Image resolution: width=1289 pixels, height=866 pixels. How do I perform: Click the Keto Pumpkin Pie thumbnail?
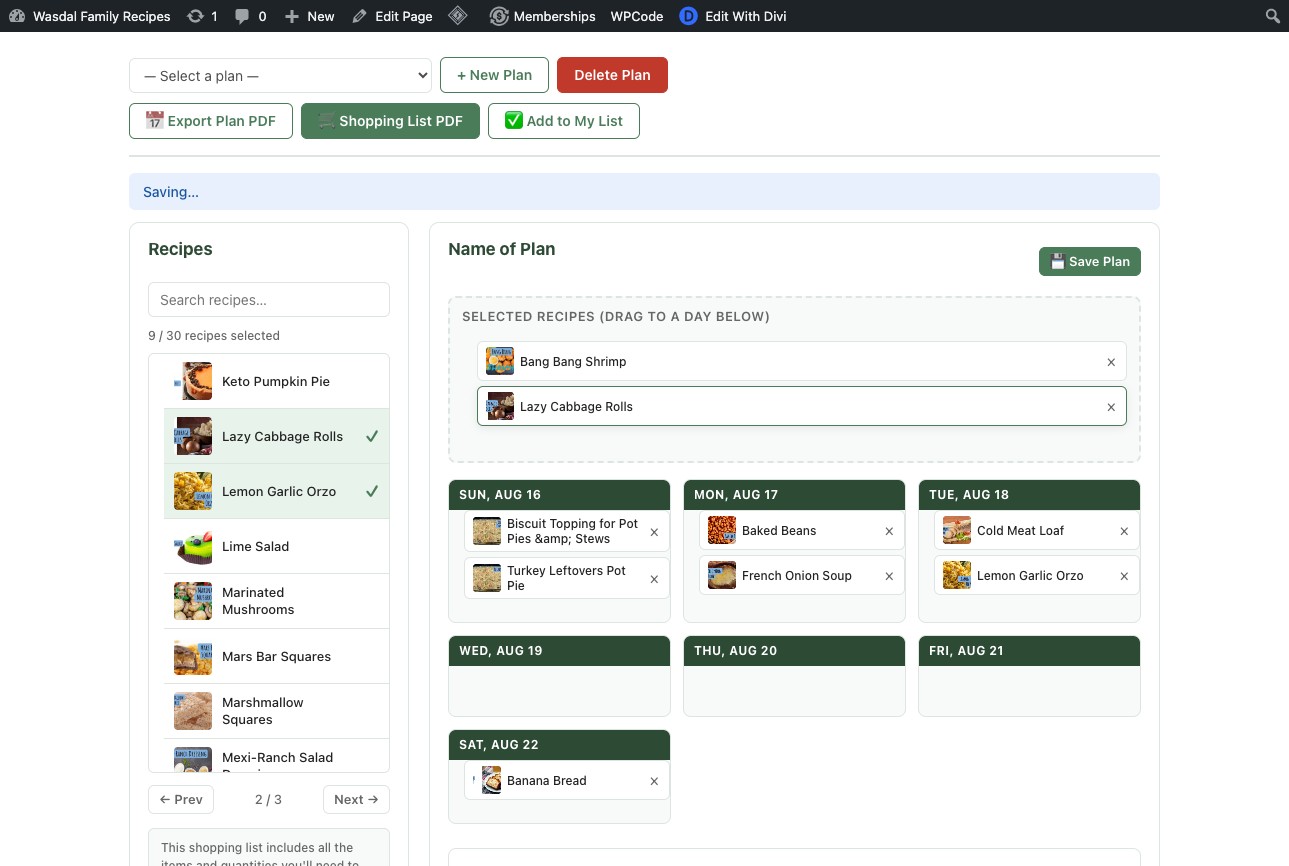coord(193,381)
